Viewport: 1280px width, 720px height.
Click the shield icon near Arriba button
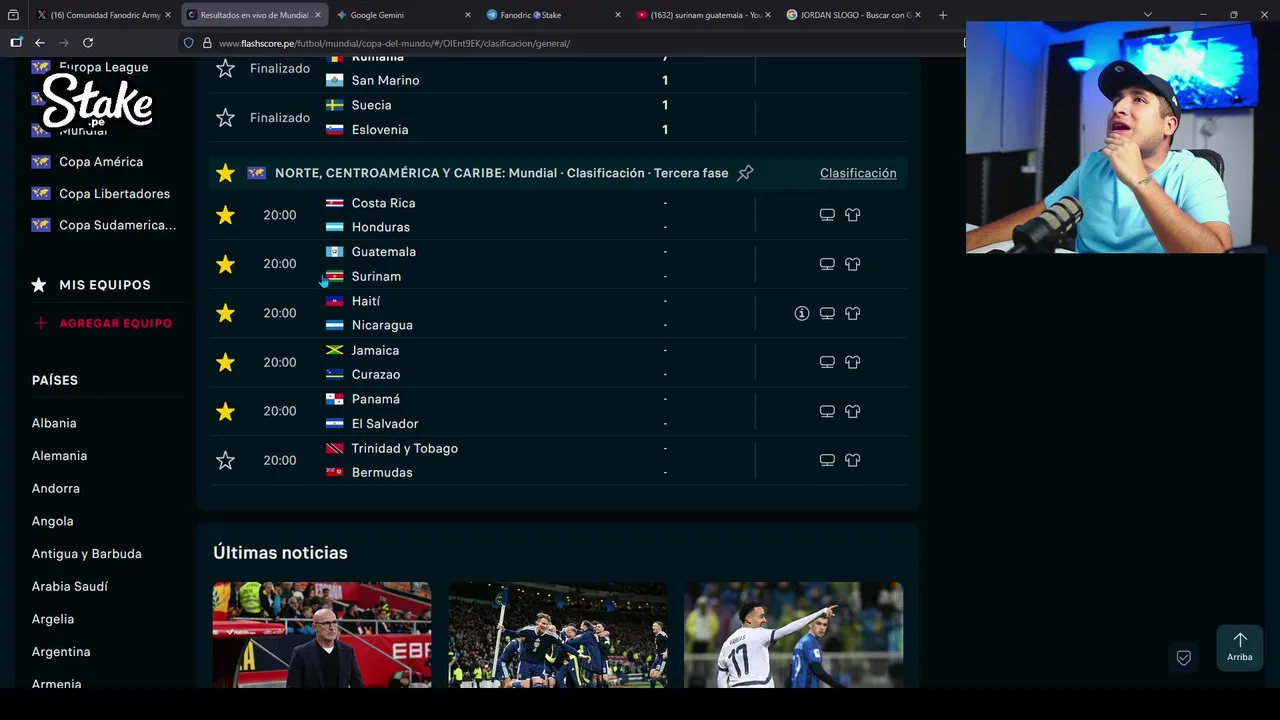click(x=1183, y=658)
